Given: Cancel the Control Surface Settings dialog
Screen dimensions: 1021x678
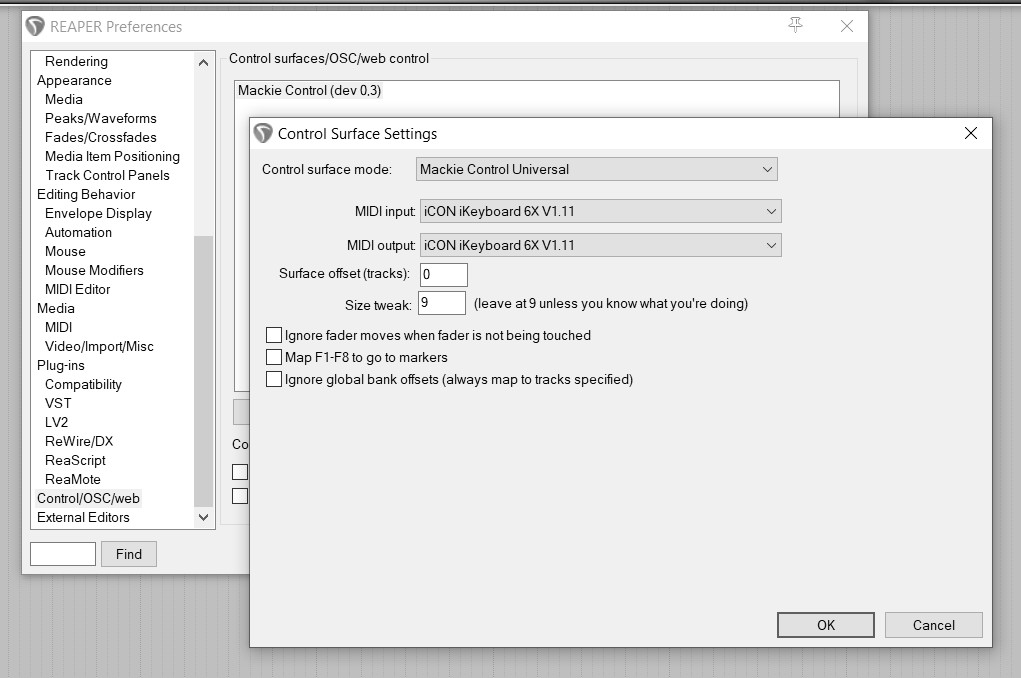Looking at the screenshot, I should tap(934, 625).
